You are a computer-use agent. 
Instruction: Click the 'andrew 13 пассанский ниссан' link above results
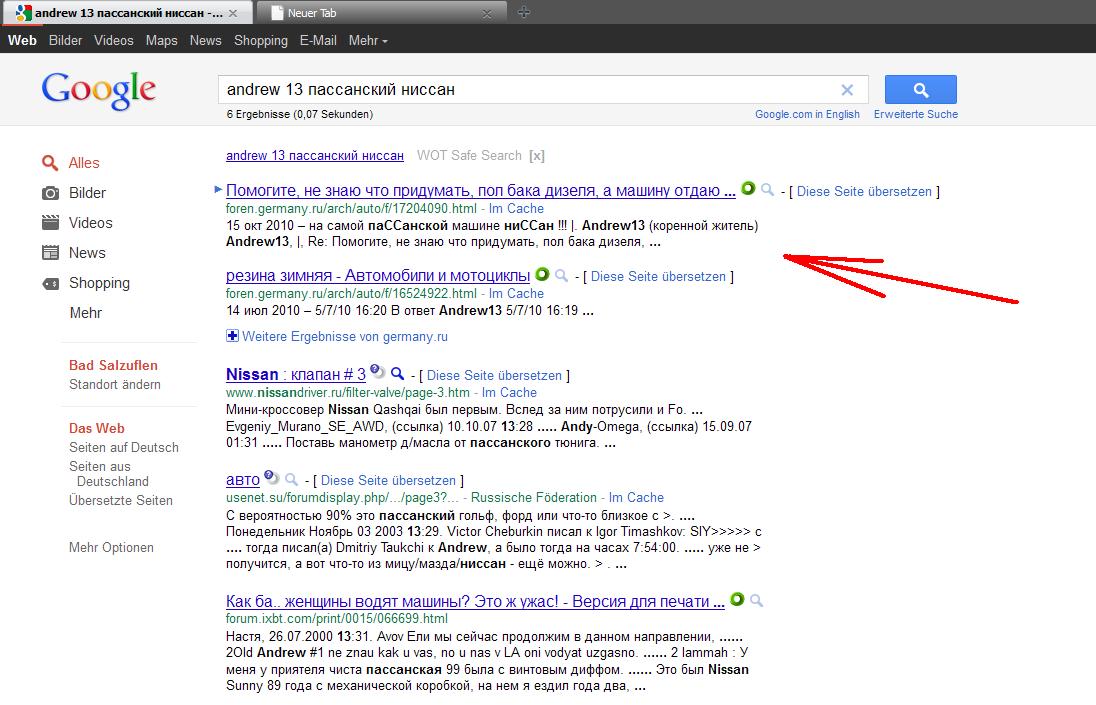coord(315,156)
